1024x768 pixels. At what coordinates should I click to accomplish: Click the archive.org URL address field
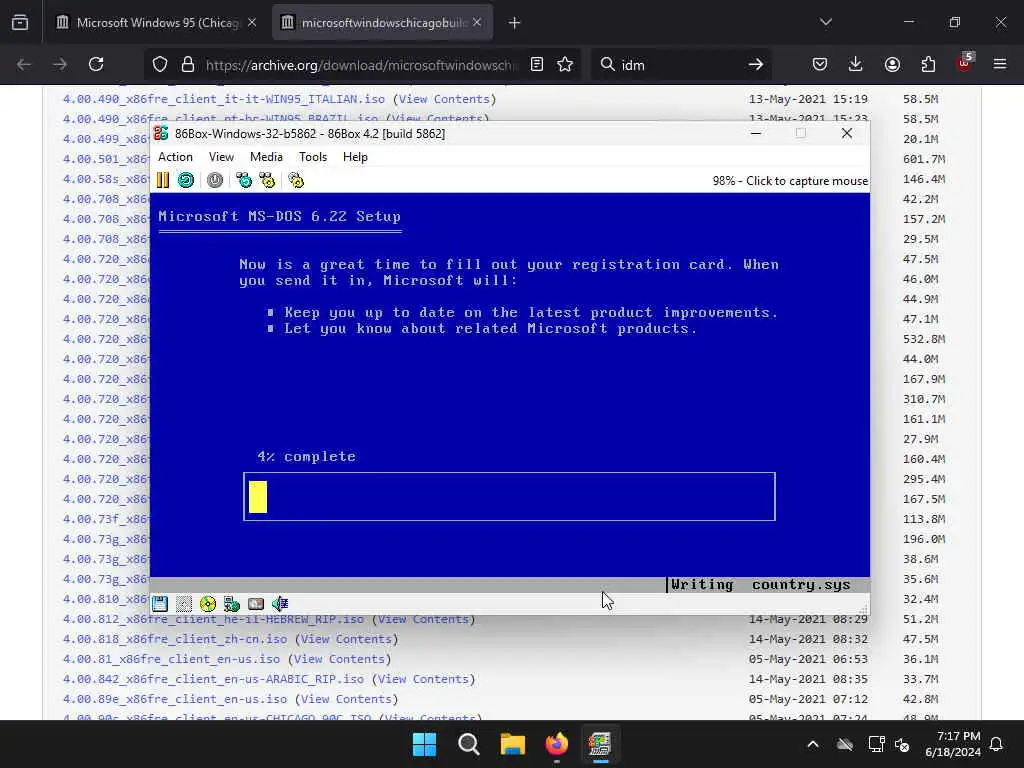361,65
